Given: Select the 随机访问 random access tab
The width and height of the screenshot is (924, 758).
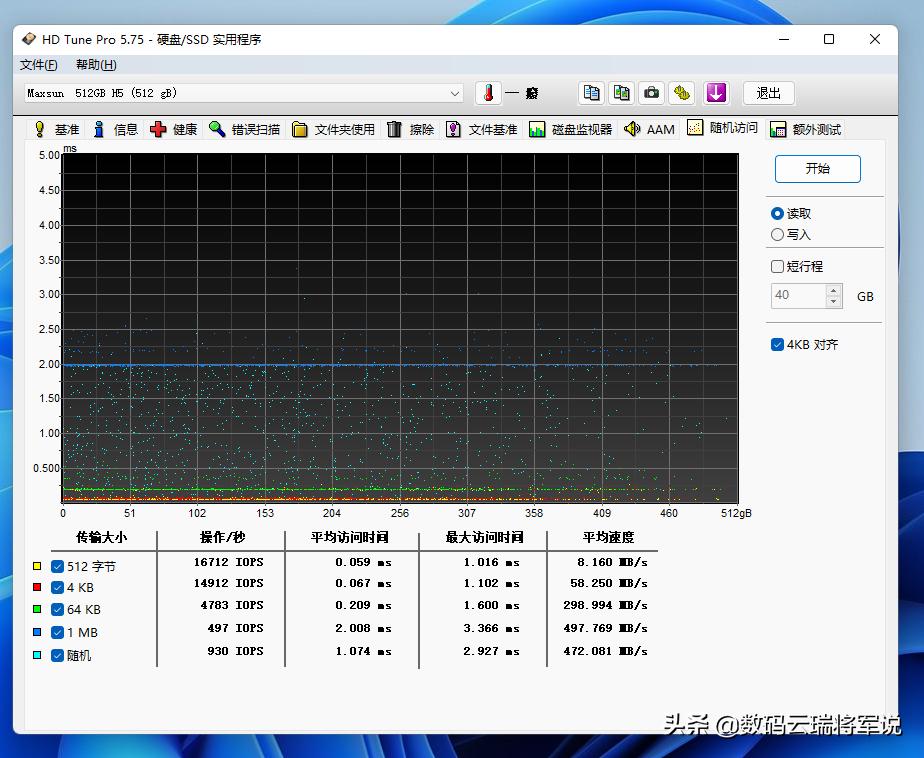Looking at the screenshot, I should (x=722, y=127).
